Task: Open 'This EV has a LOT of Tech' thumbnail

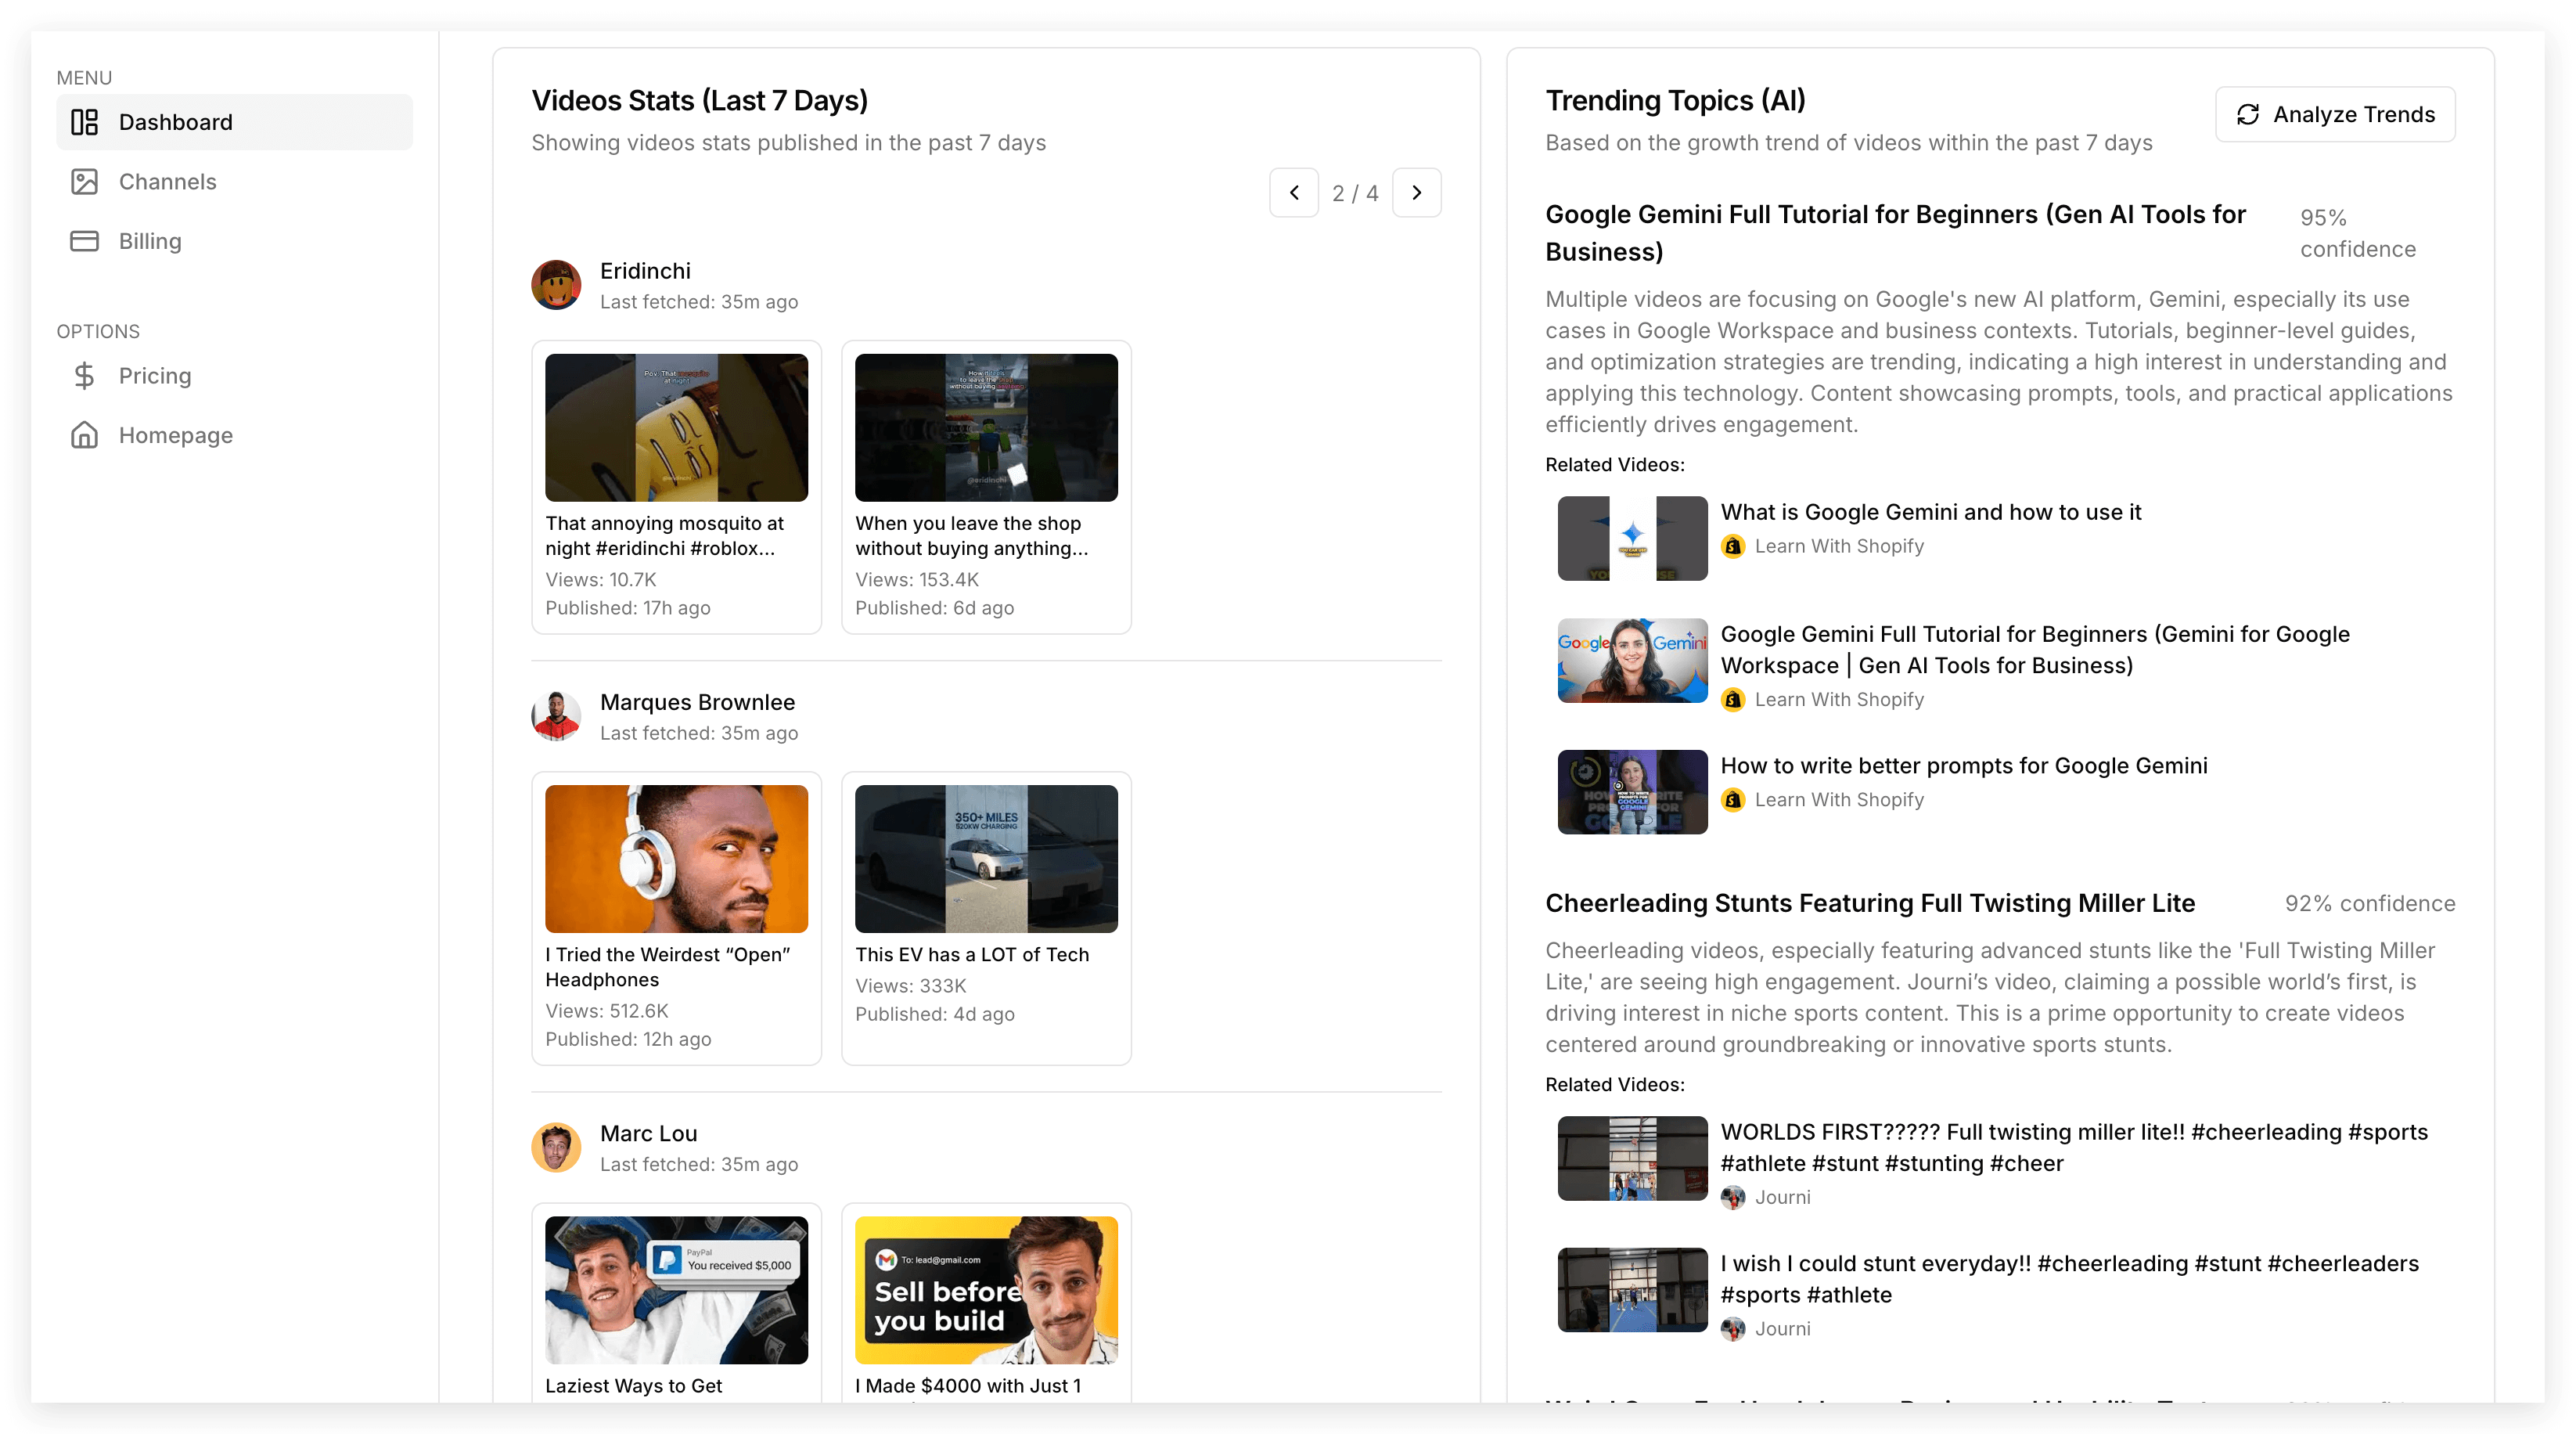Action: click(x=986, y=859)
